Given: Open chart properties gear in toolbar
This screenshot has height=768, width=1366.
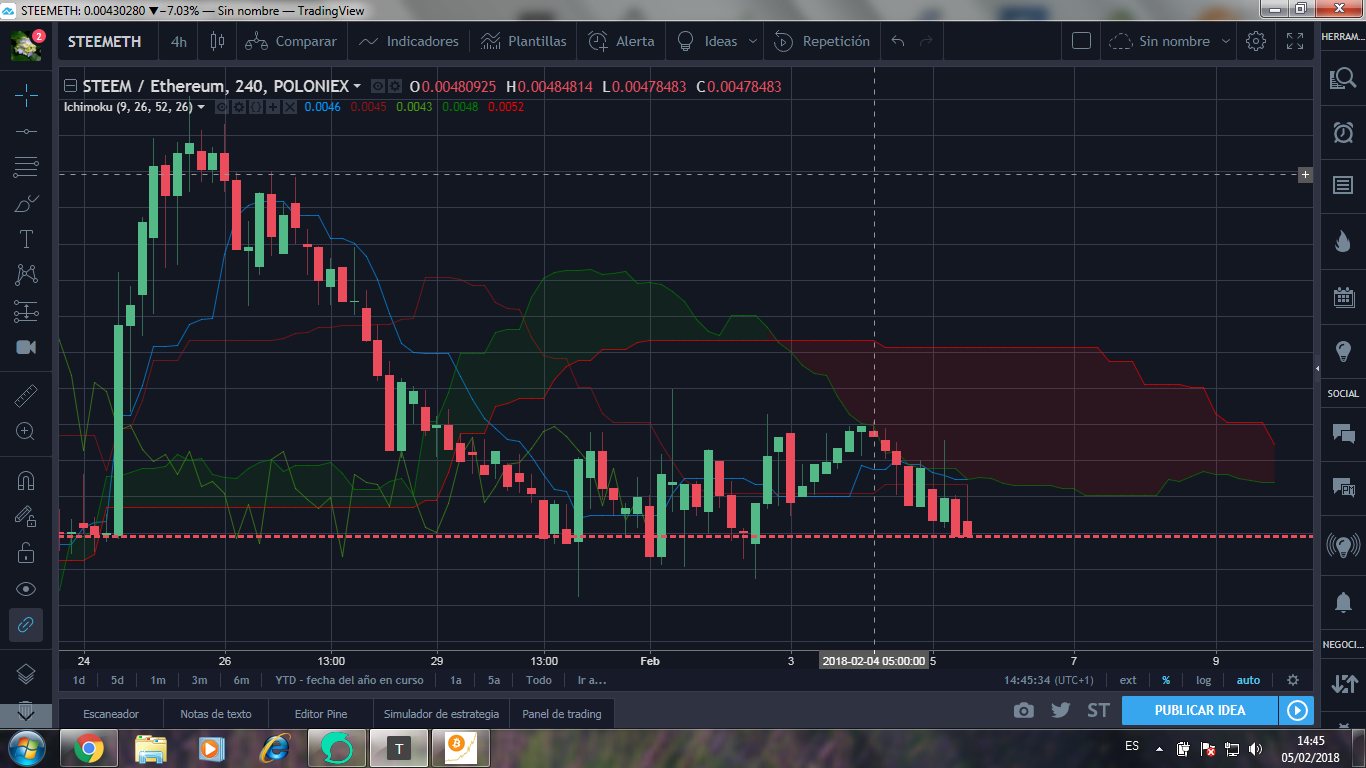Looking at the screenshot, I should [1256, 41].
